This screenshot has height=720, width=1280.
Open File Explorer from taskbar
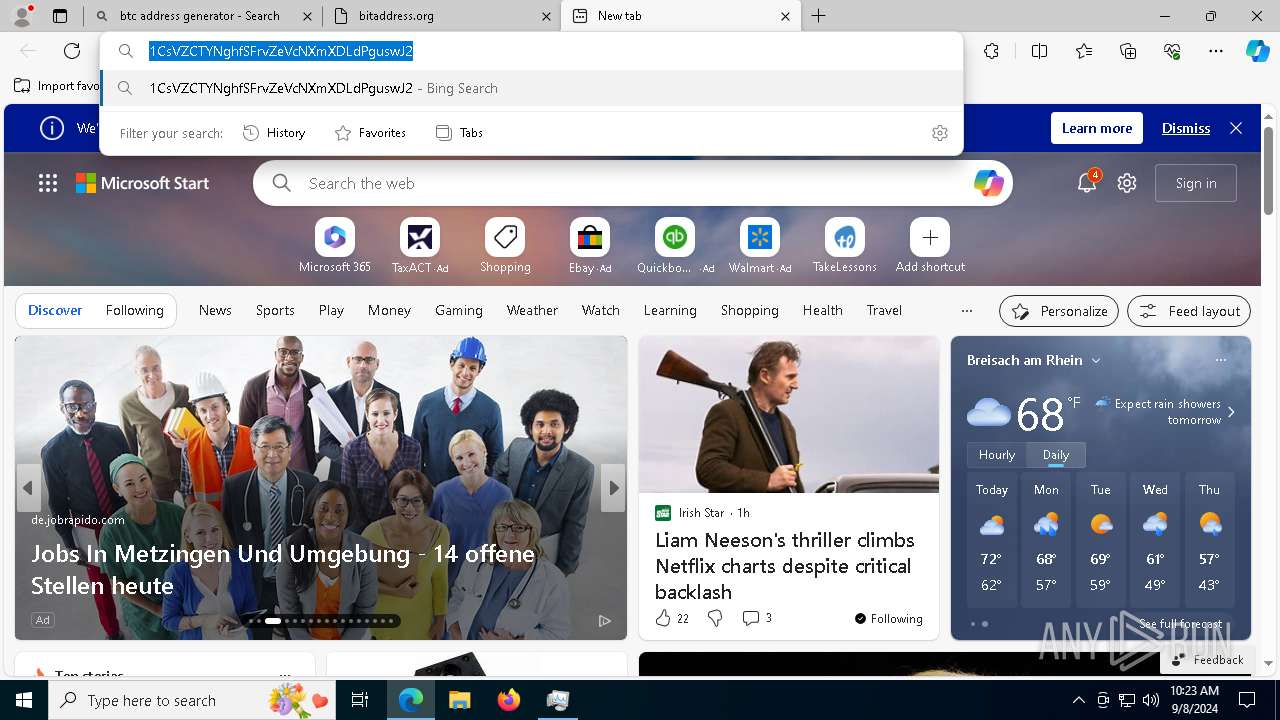tap(459, 700)
